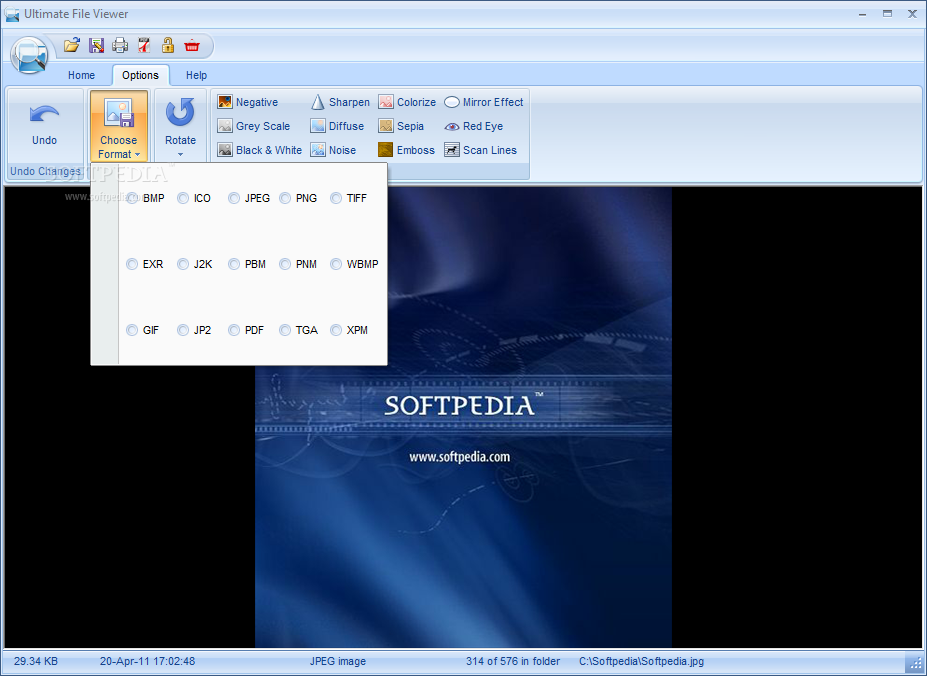Apply the Colorize effect
Viewport: 927px width, 676px height.
coord(407,102)
